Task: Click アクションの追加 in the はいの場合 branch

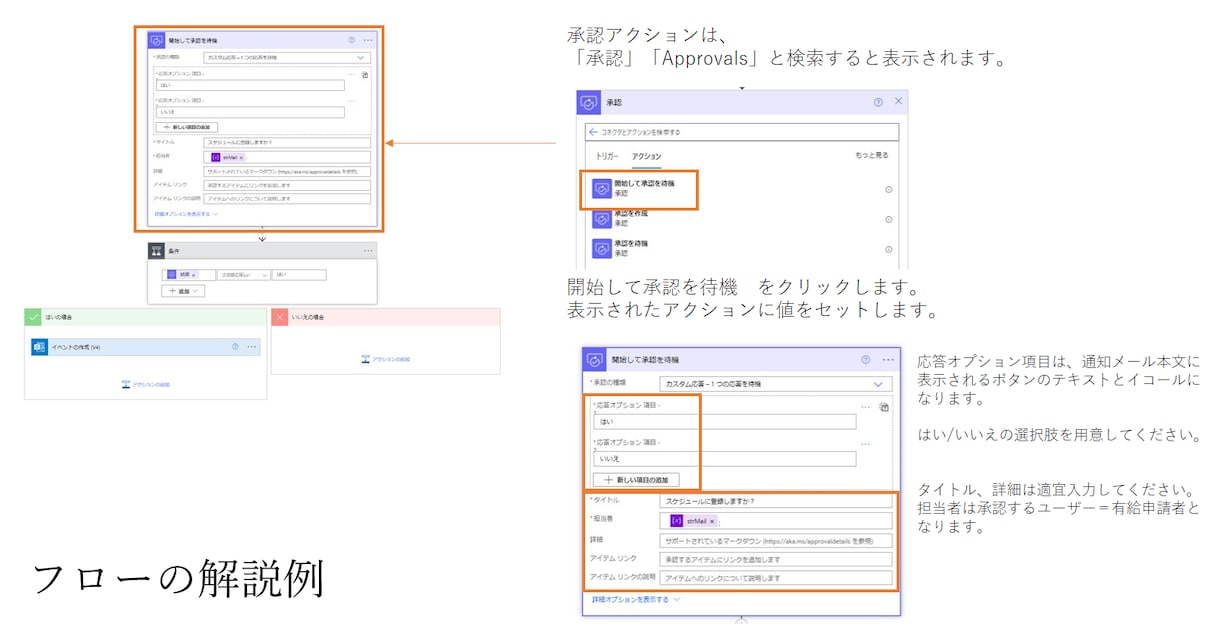Action: pyautogui.click(x=145, y=384)
